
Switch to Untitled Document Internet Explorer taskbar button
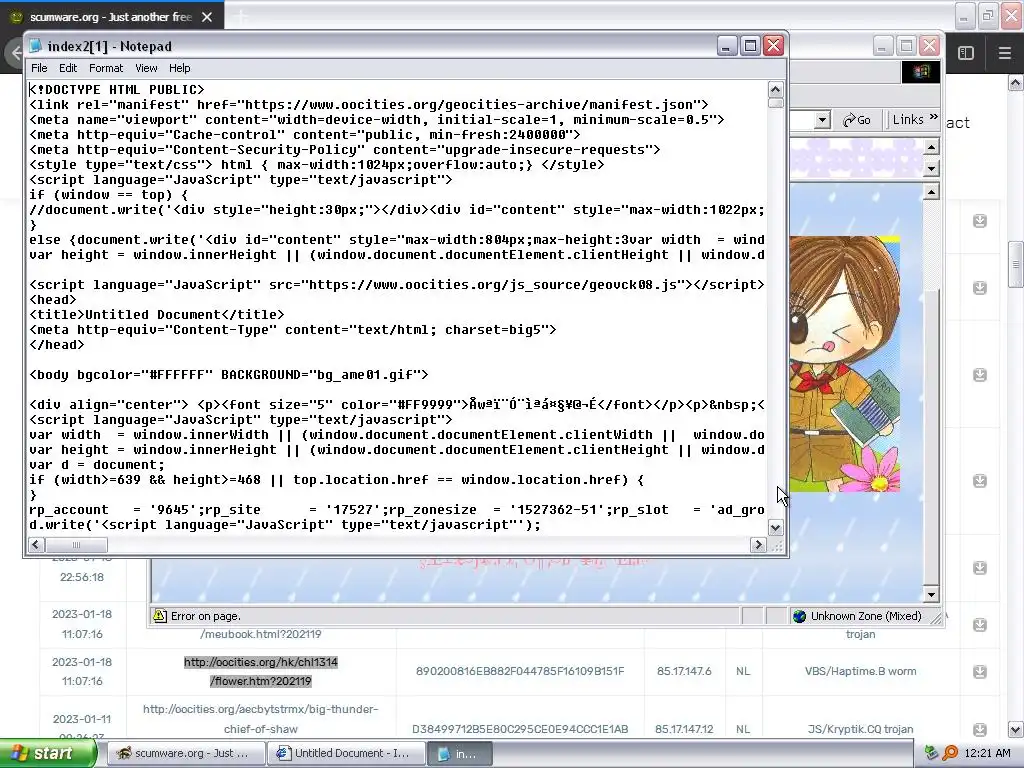coord(345,754)
